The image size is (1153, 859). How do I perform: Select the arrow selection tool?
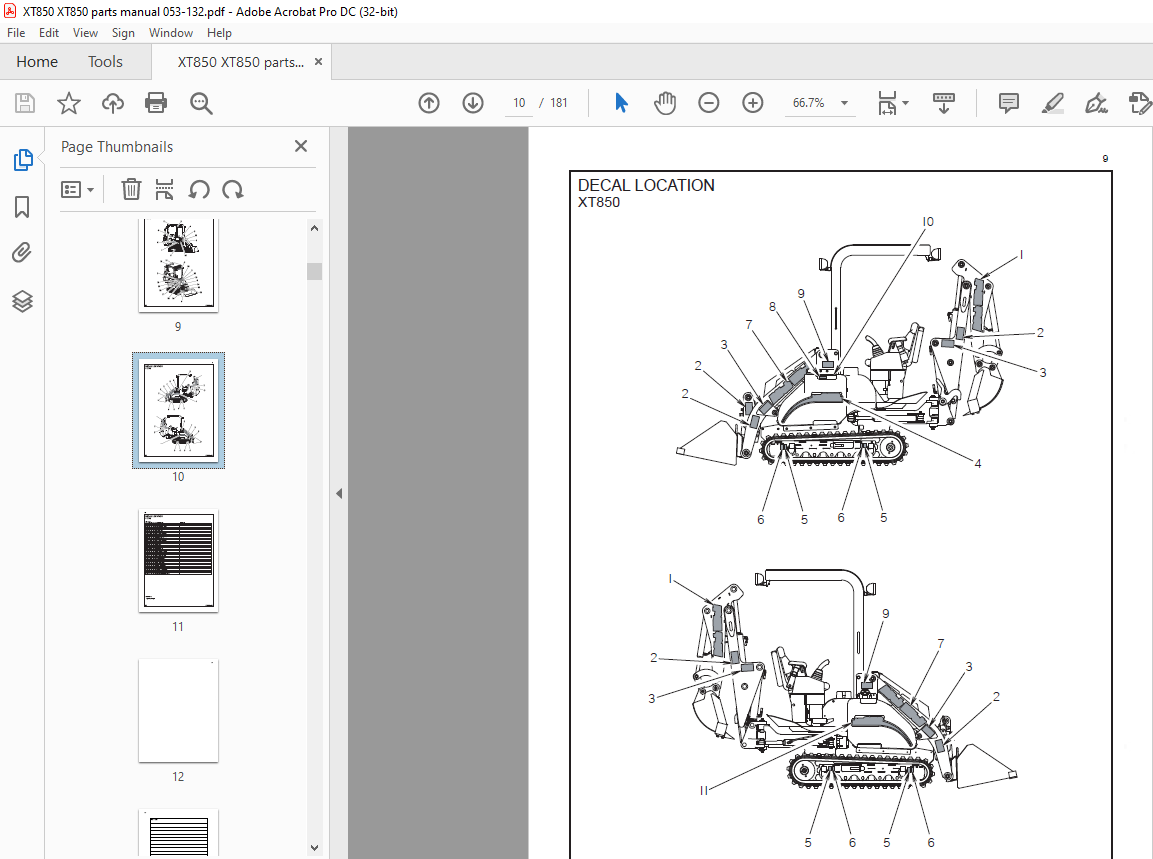click(x=621, y=103)
